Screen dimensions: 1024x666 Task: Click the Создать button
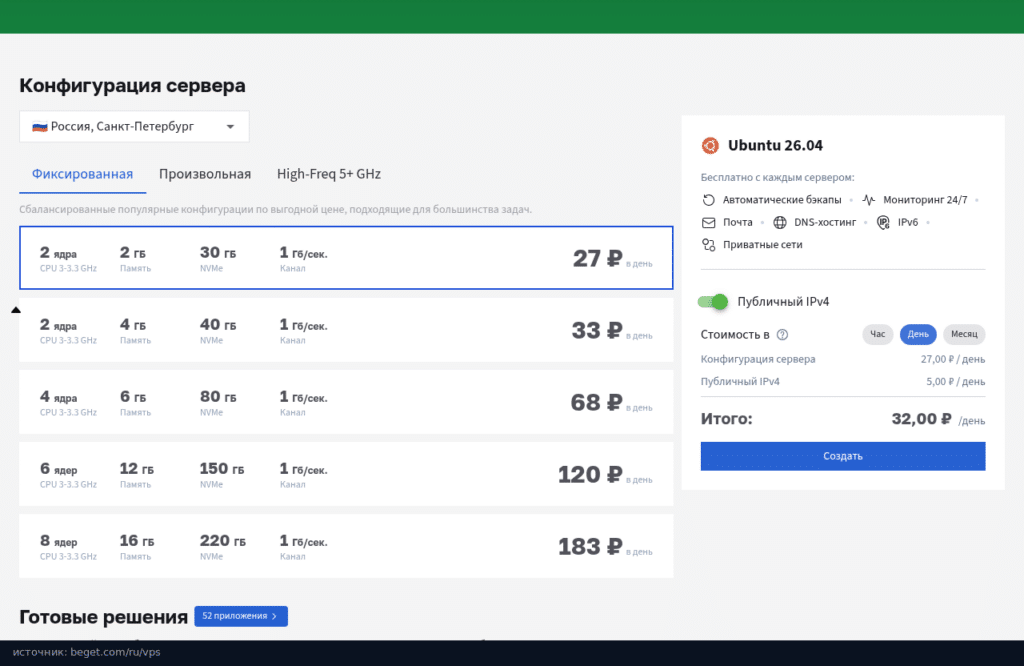pos(842,456)
